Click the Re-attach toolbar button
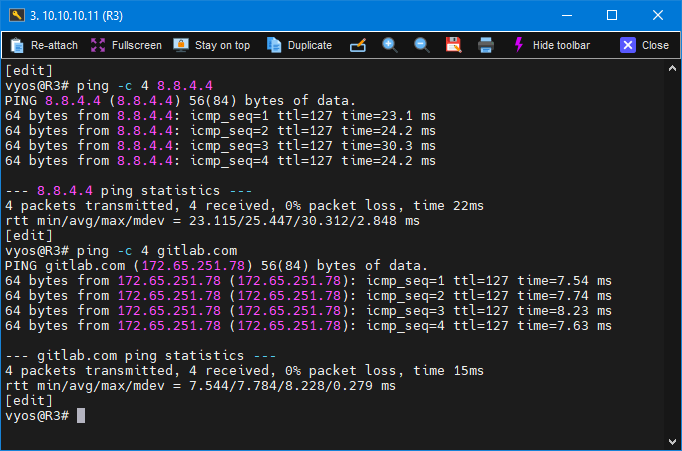The width and height of the screenshot is (682, 451). coord(44,45)
